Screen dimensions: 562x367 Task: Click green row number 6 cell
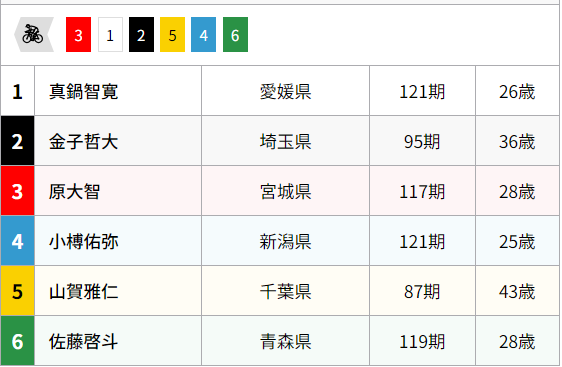[18, 340]
